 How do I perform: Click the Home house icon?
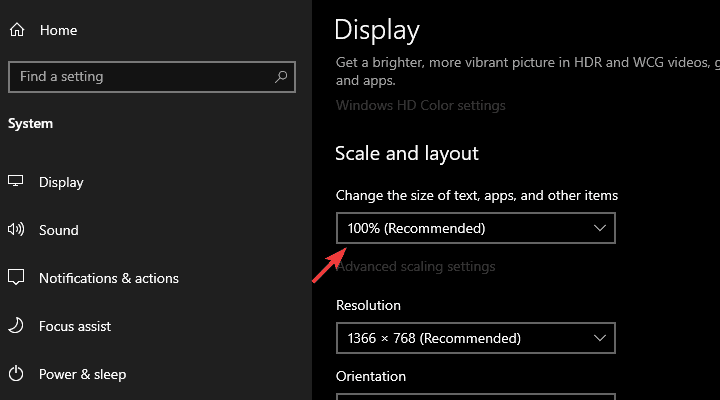pyautogui.click(x=17, y=30)
